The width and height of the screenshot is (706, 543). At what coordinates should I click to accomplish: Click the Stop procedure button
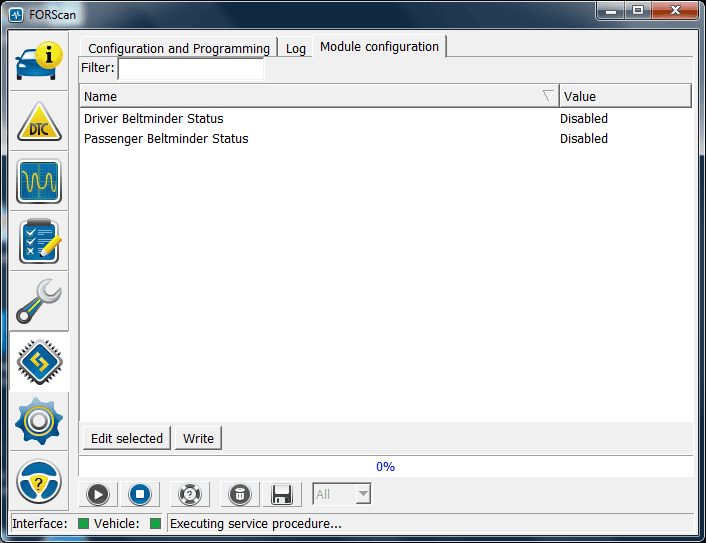[x=140, y=494]
